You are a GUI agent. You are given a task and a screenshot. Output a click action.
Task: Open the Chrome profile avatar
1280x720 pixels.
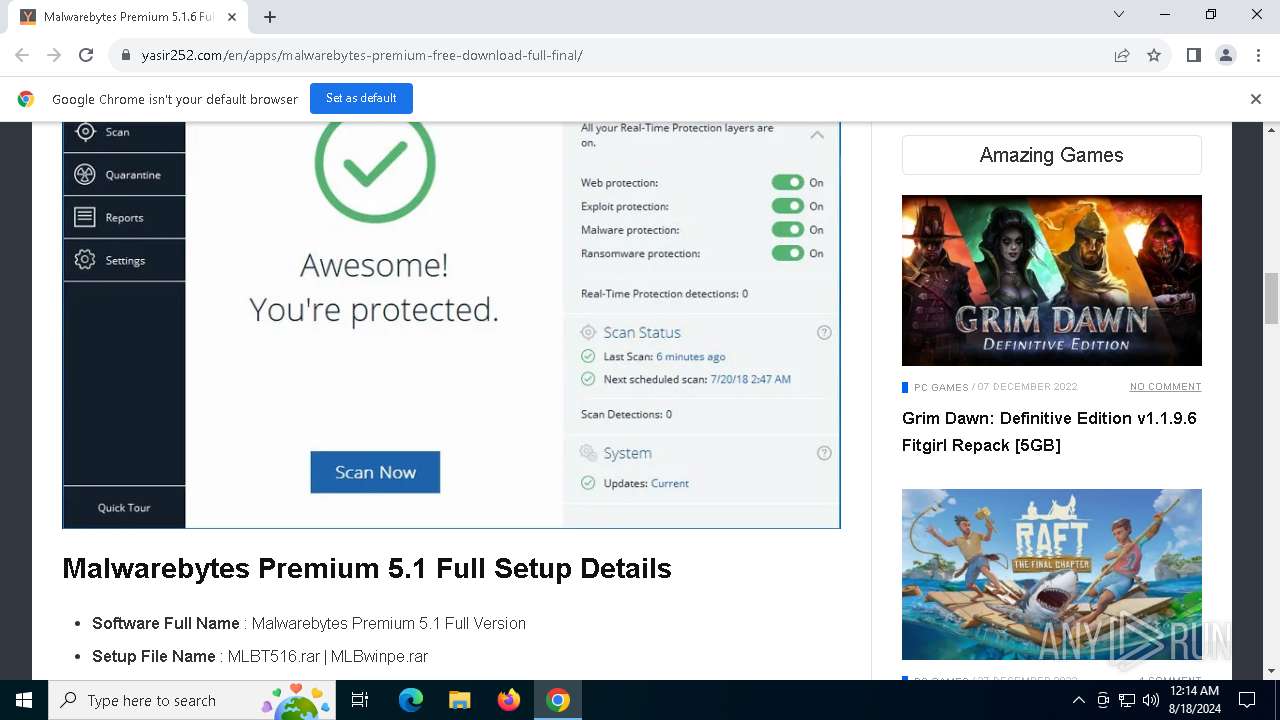click(x=1226, y=55)
